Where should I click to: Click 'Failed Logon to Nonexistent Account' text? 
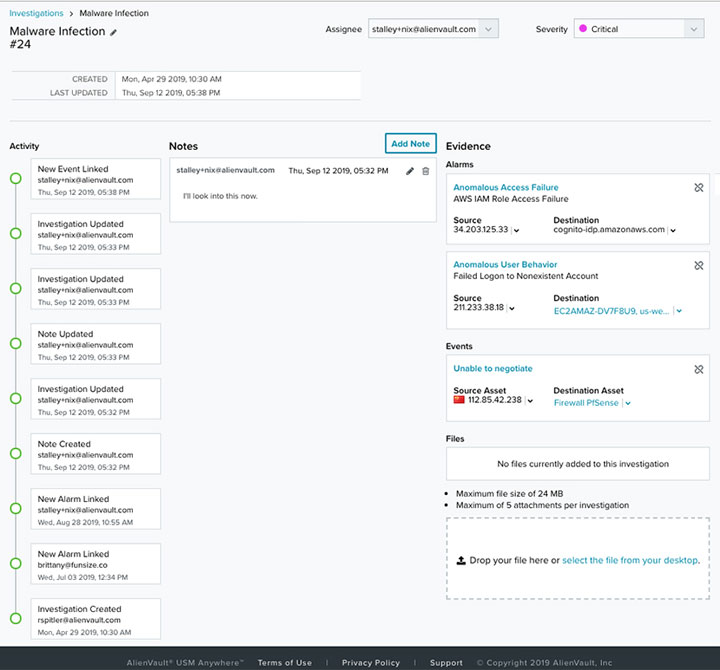[x=526, y=276]
